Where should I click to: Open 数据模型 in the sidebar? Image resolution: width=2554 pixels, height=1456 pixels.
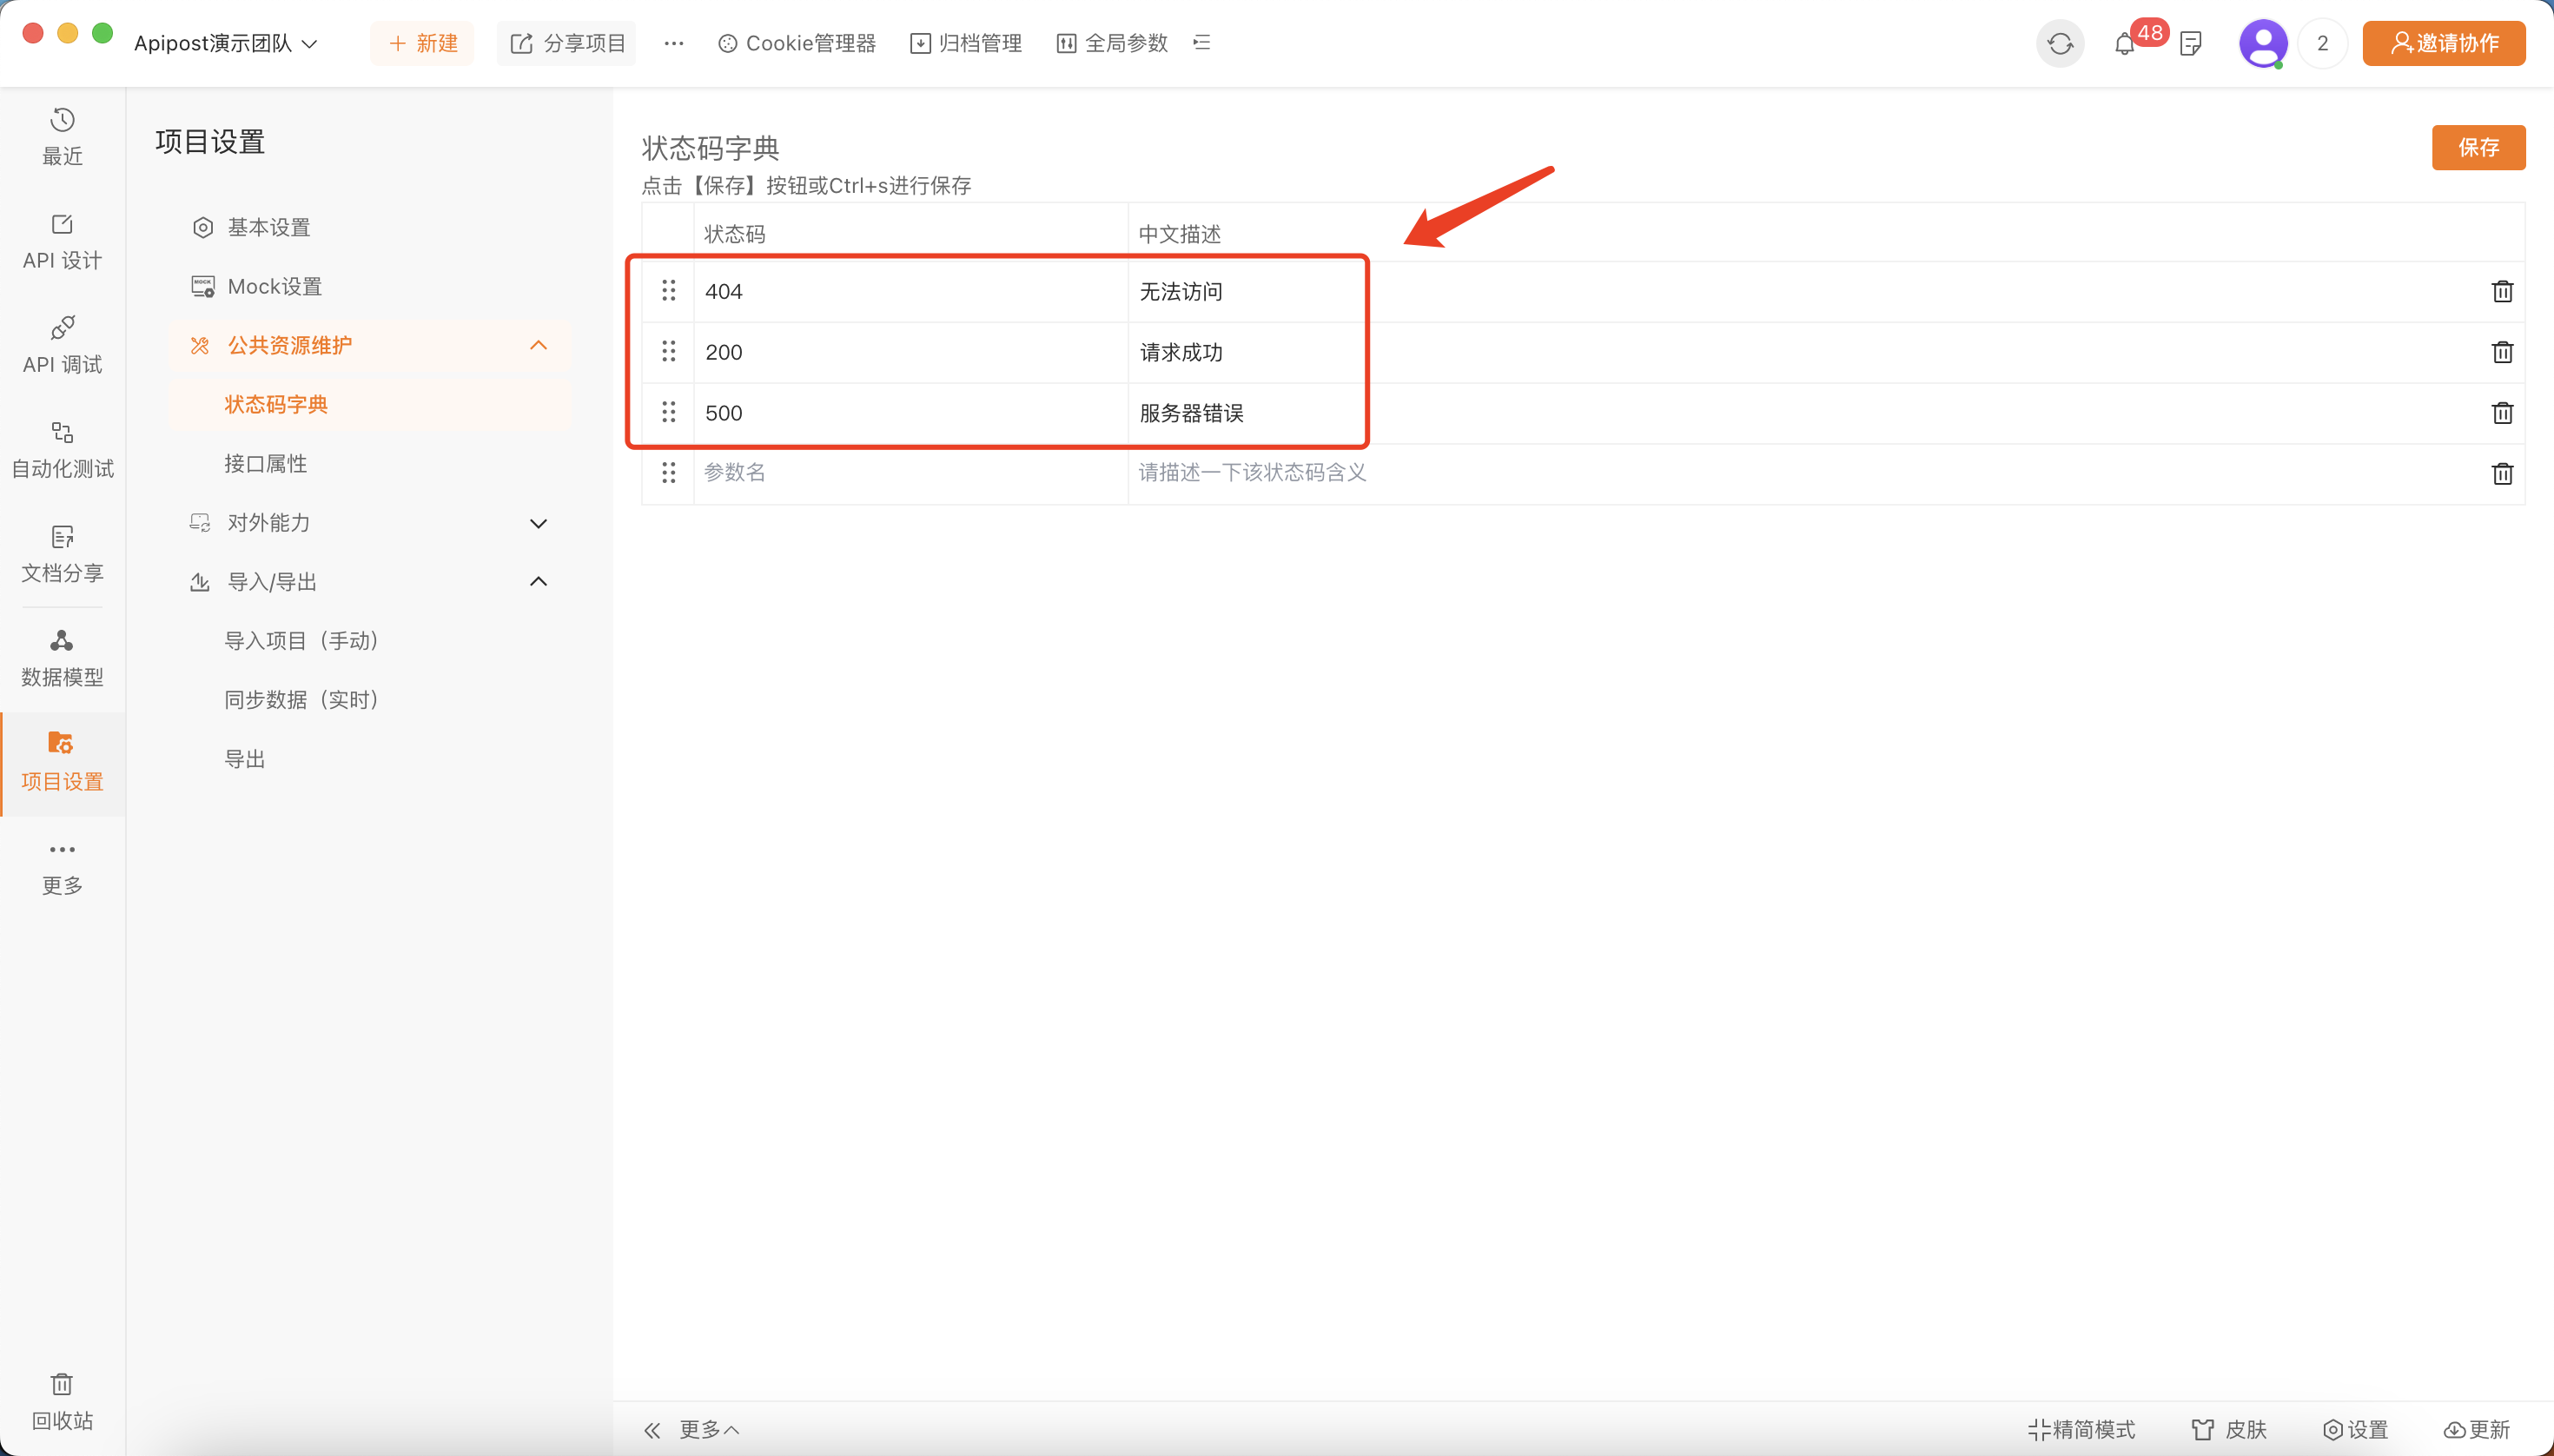pos(62,657)
